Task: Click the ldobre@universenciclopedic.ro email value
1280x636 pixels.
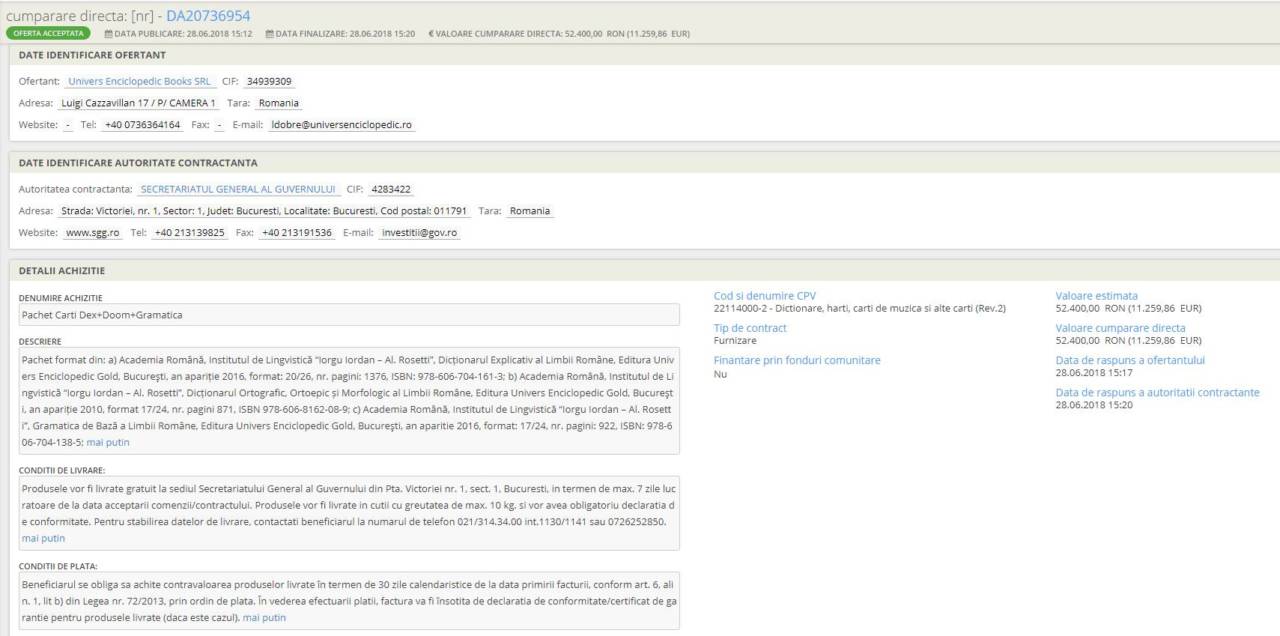Action: 340,125
